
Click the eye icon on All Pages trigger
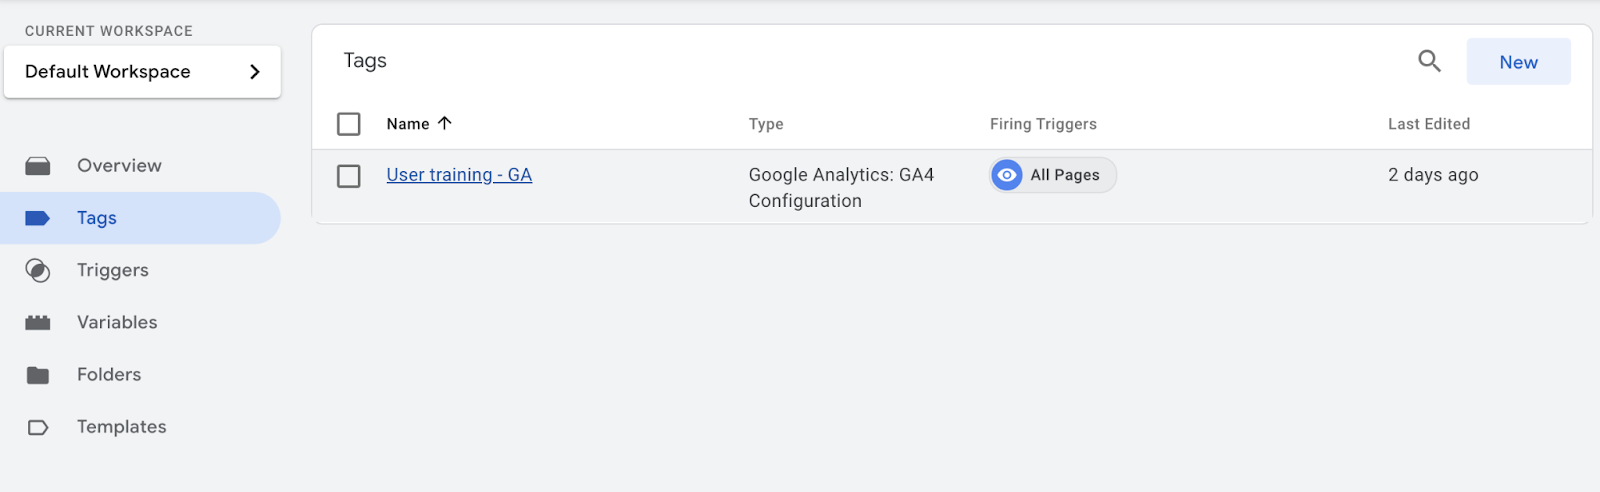pos(1007,175)
